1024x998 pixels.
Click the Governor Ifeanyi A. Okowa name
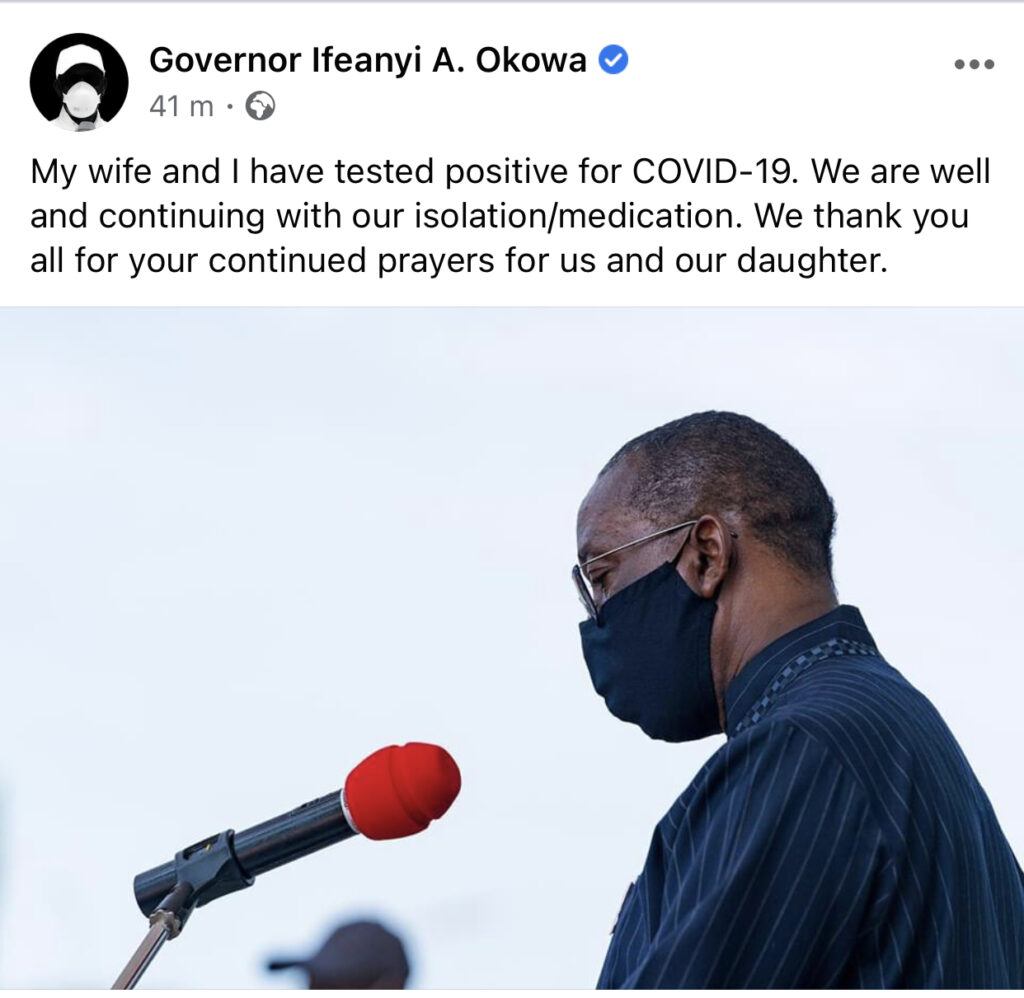tap(368, 60)
